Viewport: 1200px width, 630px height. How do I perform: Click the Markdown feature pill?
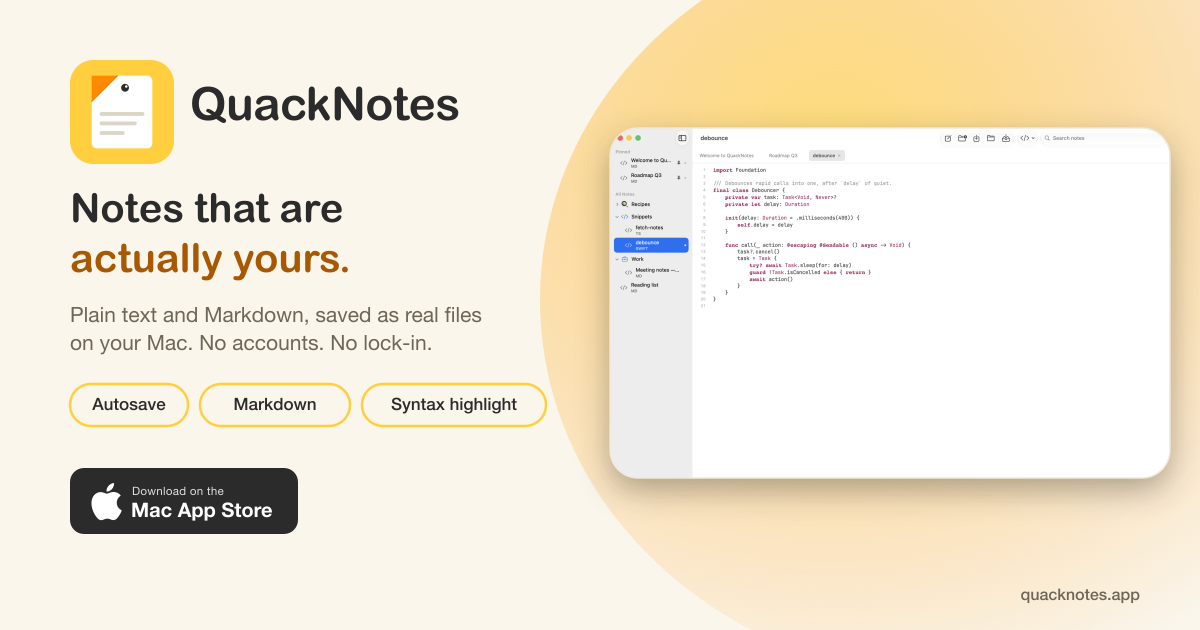point(275,405)
